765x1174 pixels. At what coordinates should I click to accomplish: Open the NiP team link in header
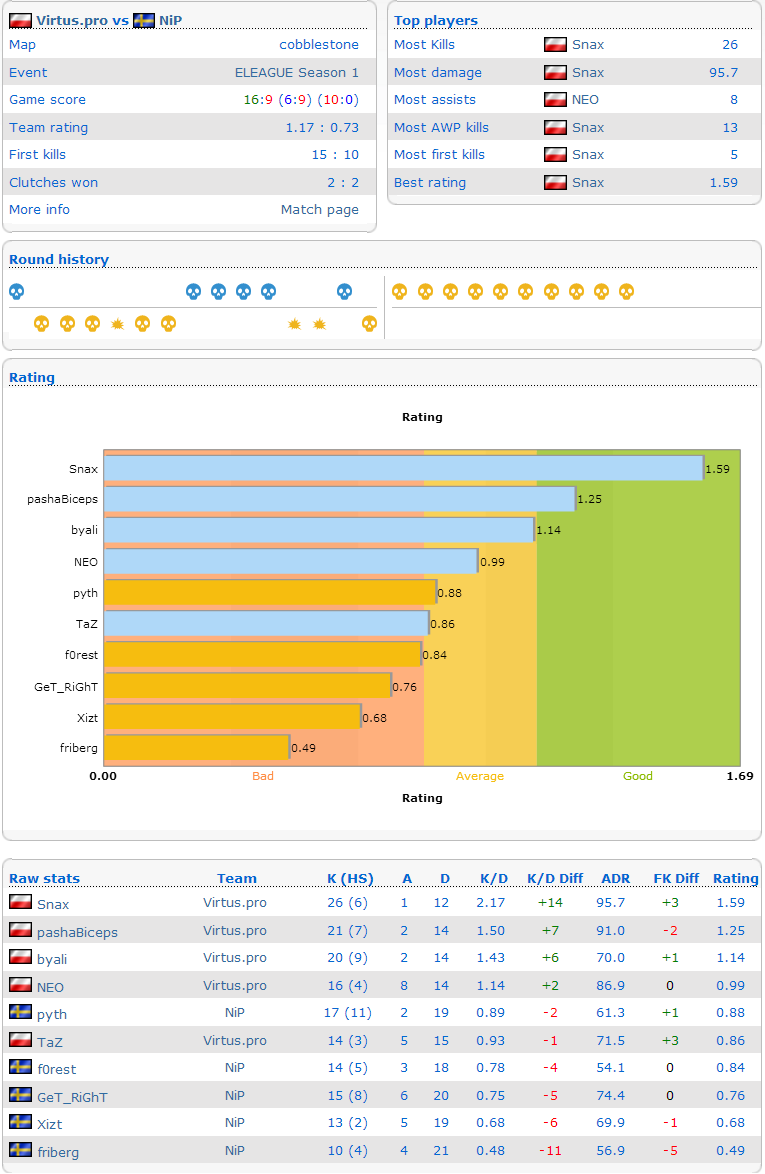tap(170, 20)
